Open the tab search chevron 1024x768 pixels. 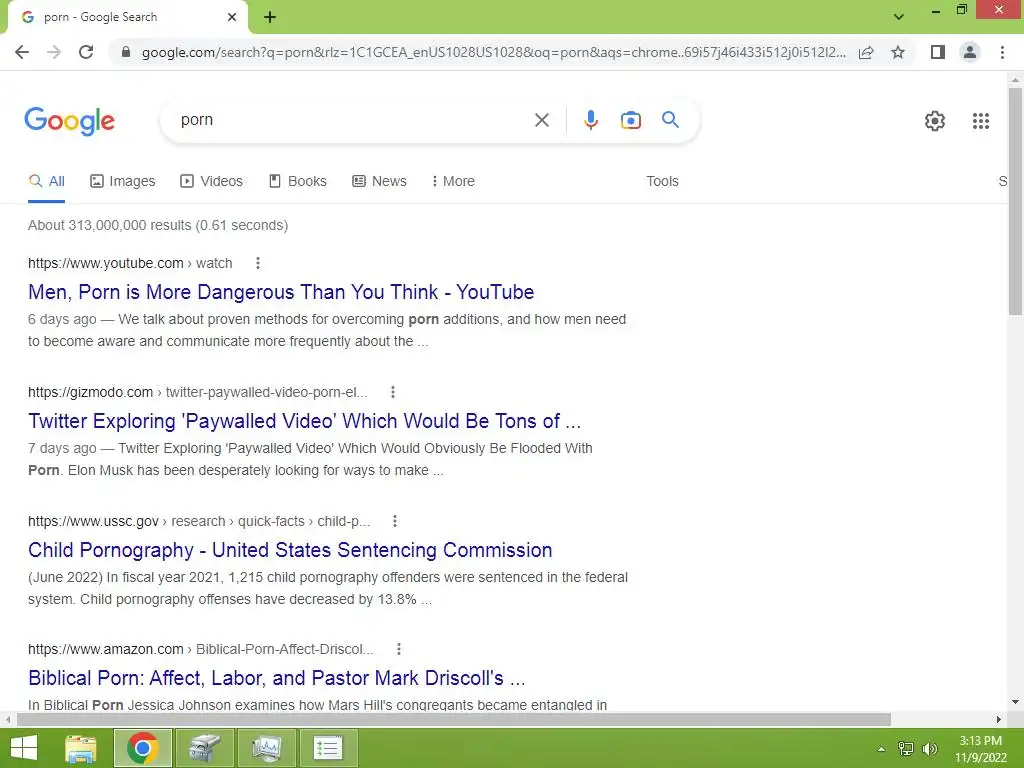(x=899, y=17)
